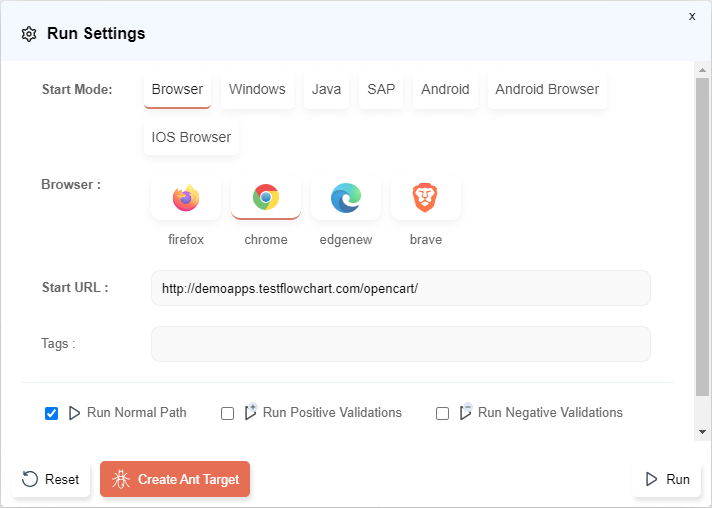The width and height of the screenshot is (712, 508).
Task: Click into the Start URL field
Action: pyautogui.click(x=400, y=288)
